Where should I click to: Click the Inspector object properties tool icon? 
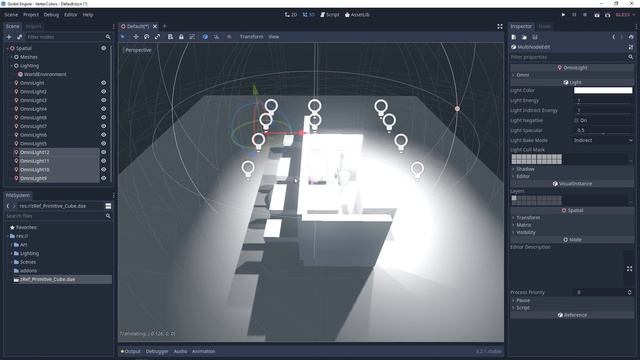coord(631,47)
